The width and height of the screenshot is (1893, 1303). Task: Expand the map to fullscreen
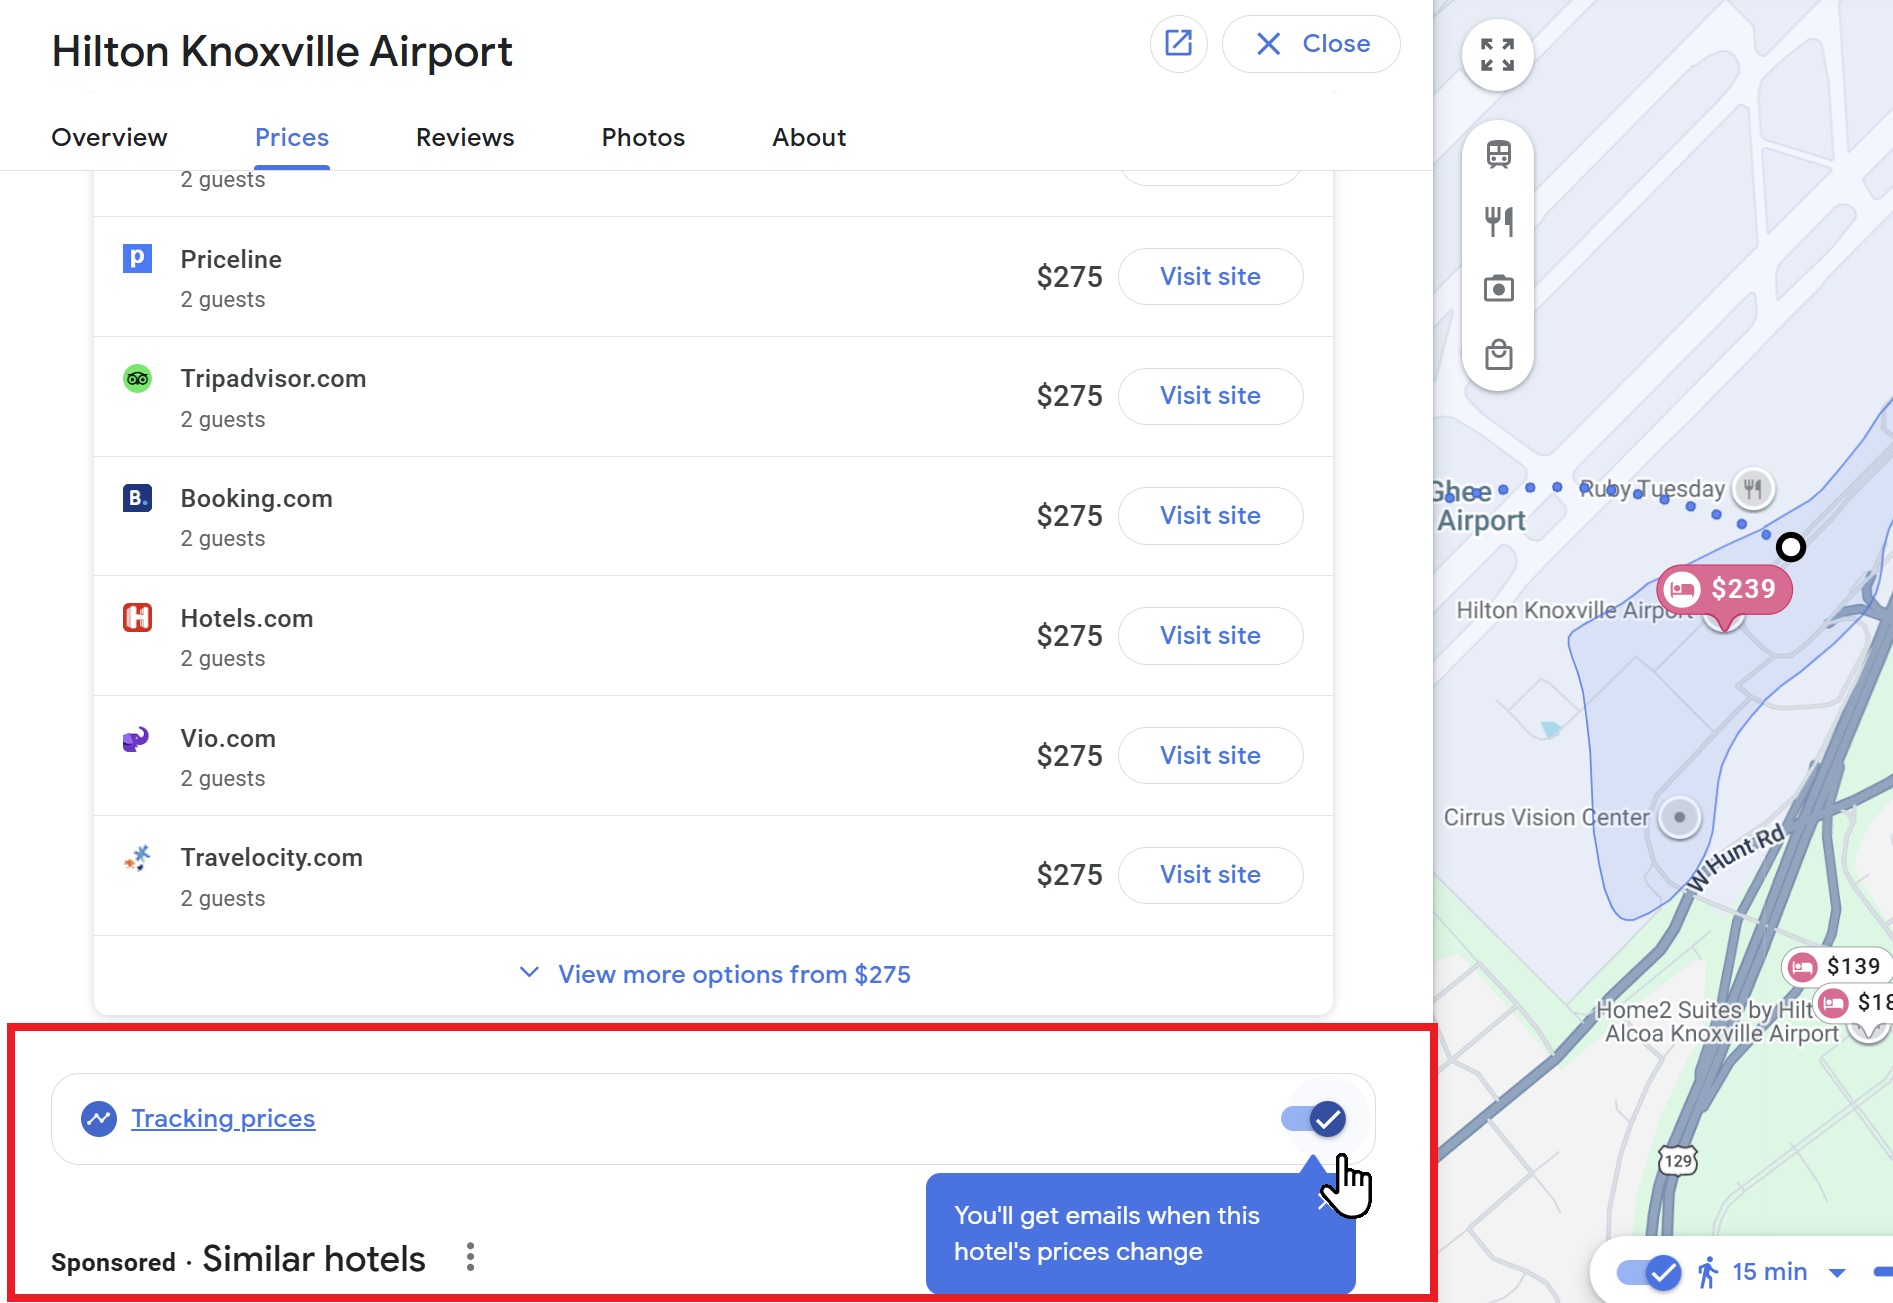pos(1497,55)
